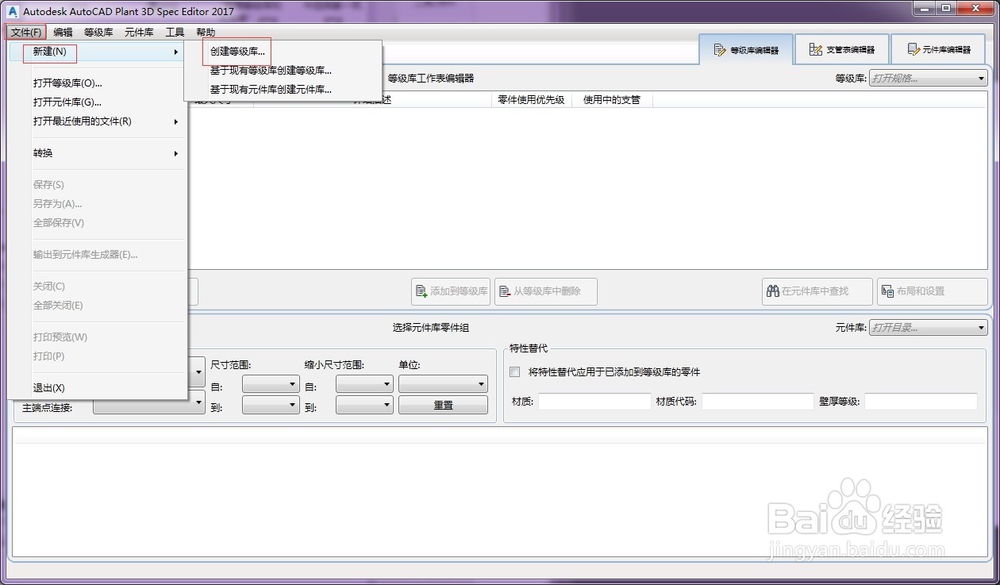Maximize the Spec Editor window
1000x585 pixels.
click(946, 8)
